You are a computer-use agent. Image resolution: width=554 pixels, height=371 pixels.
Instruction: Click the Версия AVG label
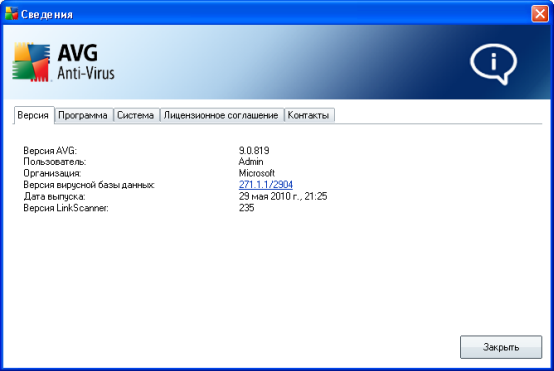point(50,151)
